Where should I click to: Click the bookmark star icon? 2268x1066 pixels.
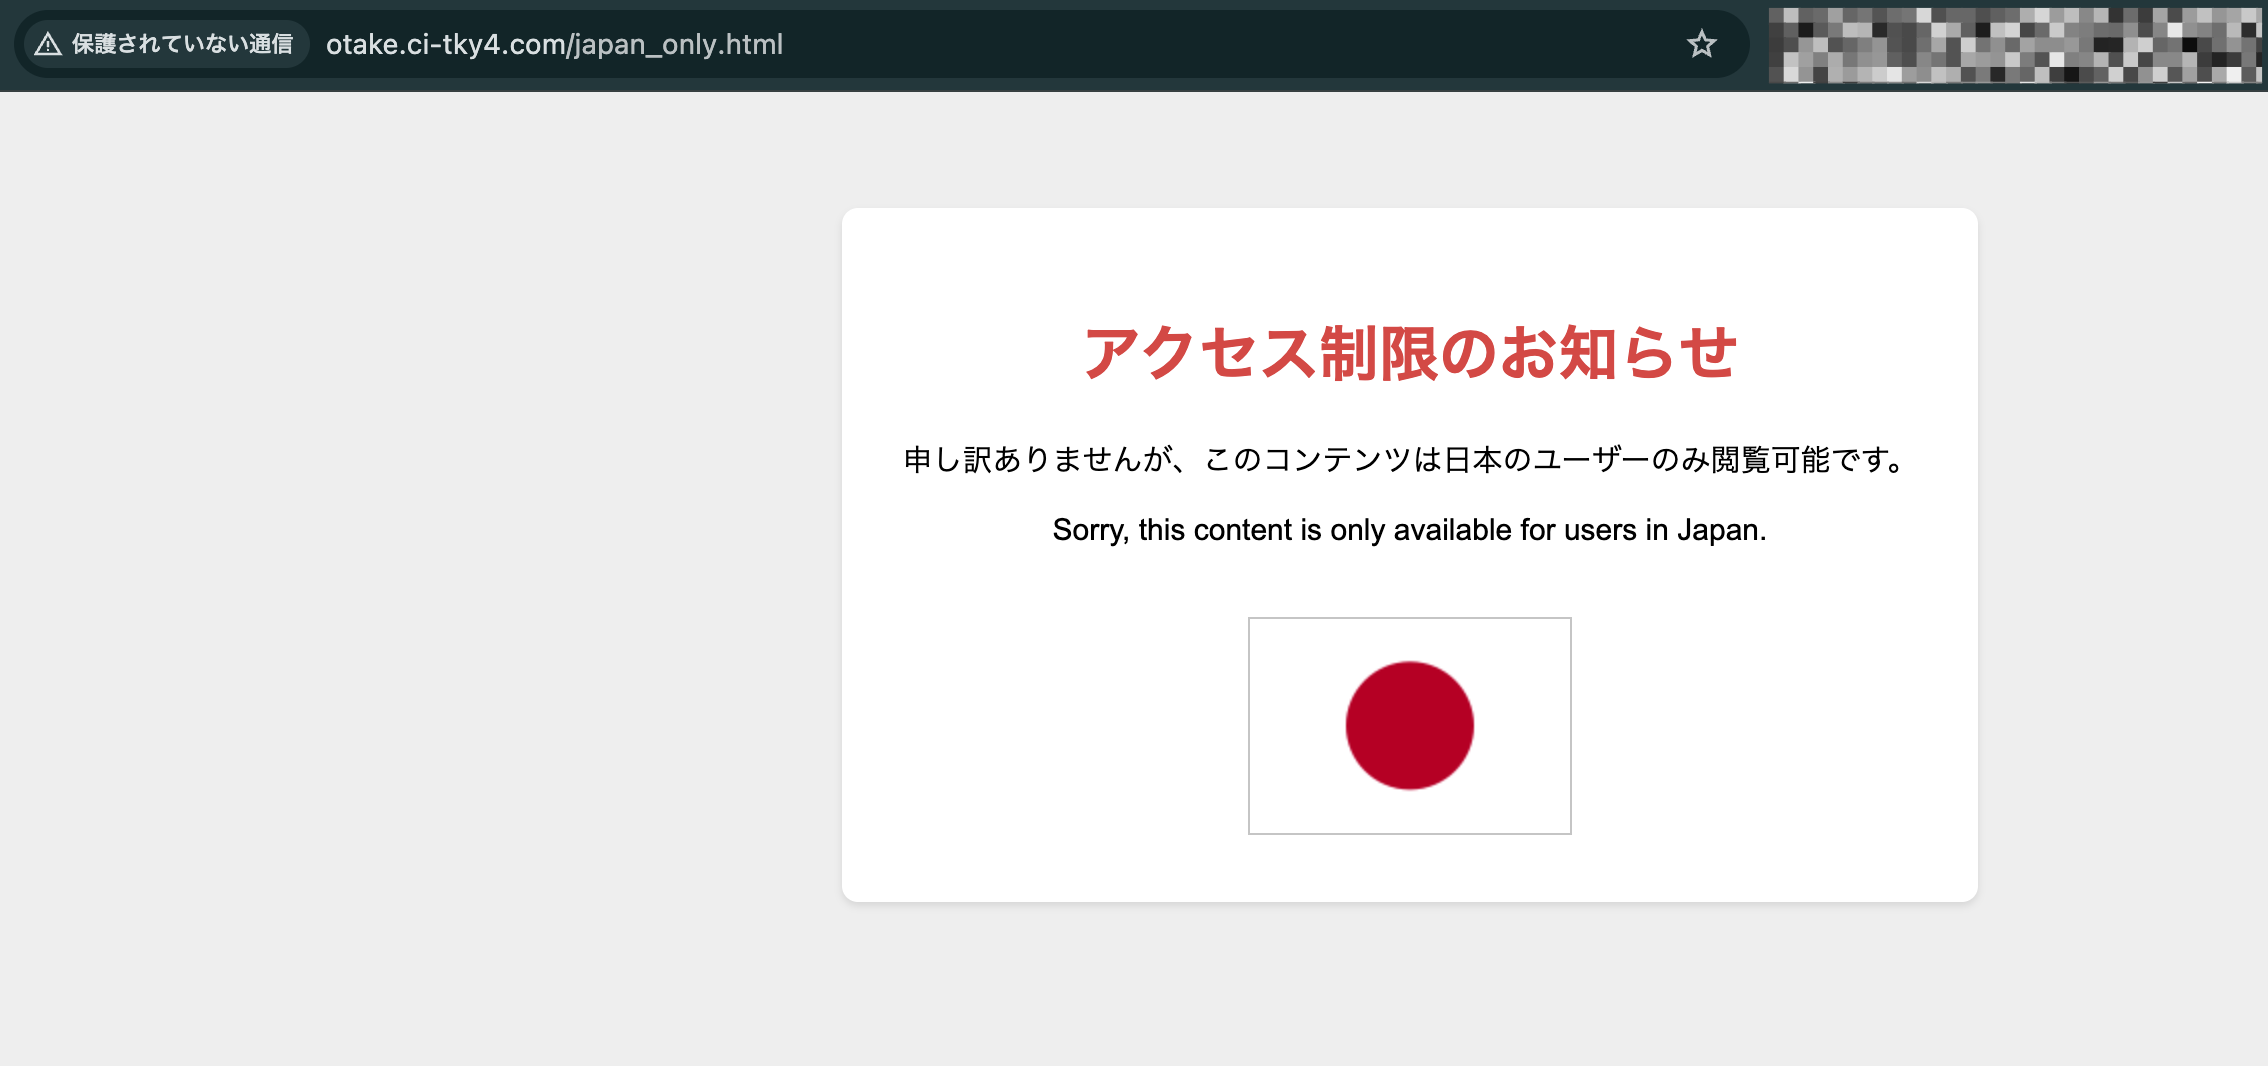1701,44
